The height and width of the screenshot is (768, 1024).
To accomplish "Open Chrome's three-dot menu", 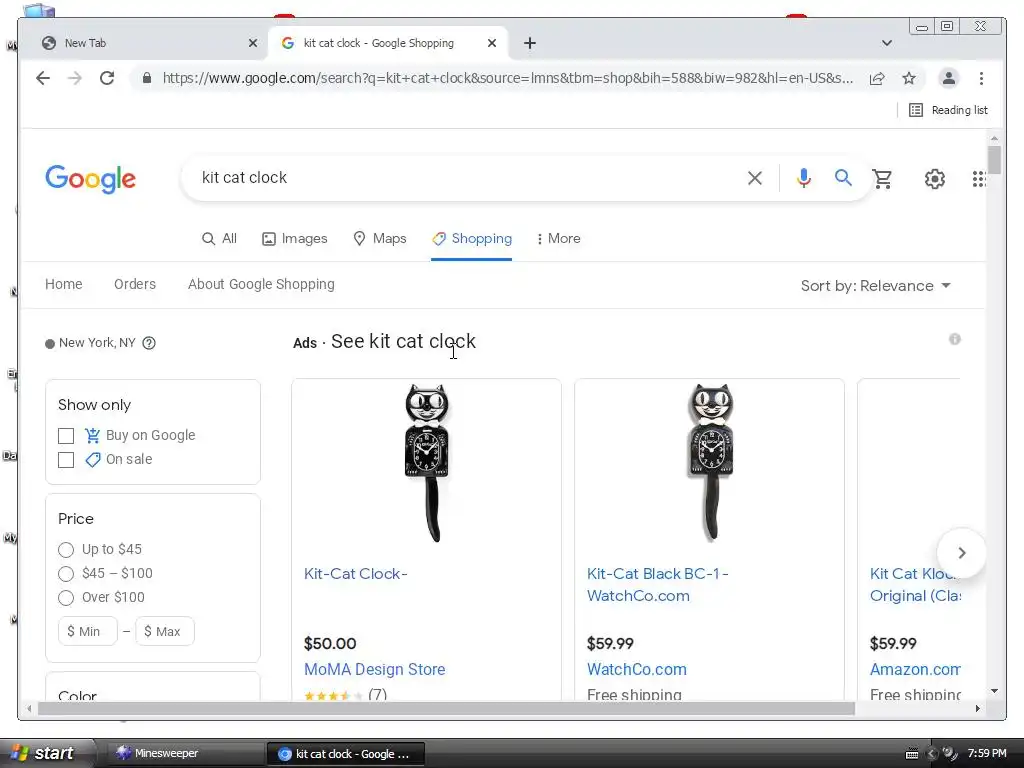I will coord(981,78).
